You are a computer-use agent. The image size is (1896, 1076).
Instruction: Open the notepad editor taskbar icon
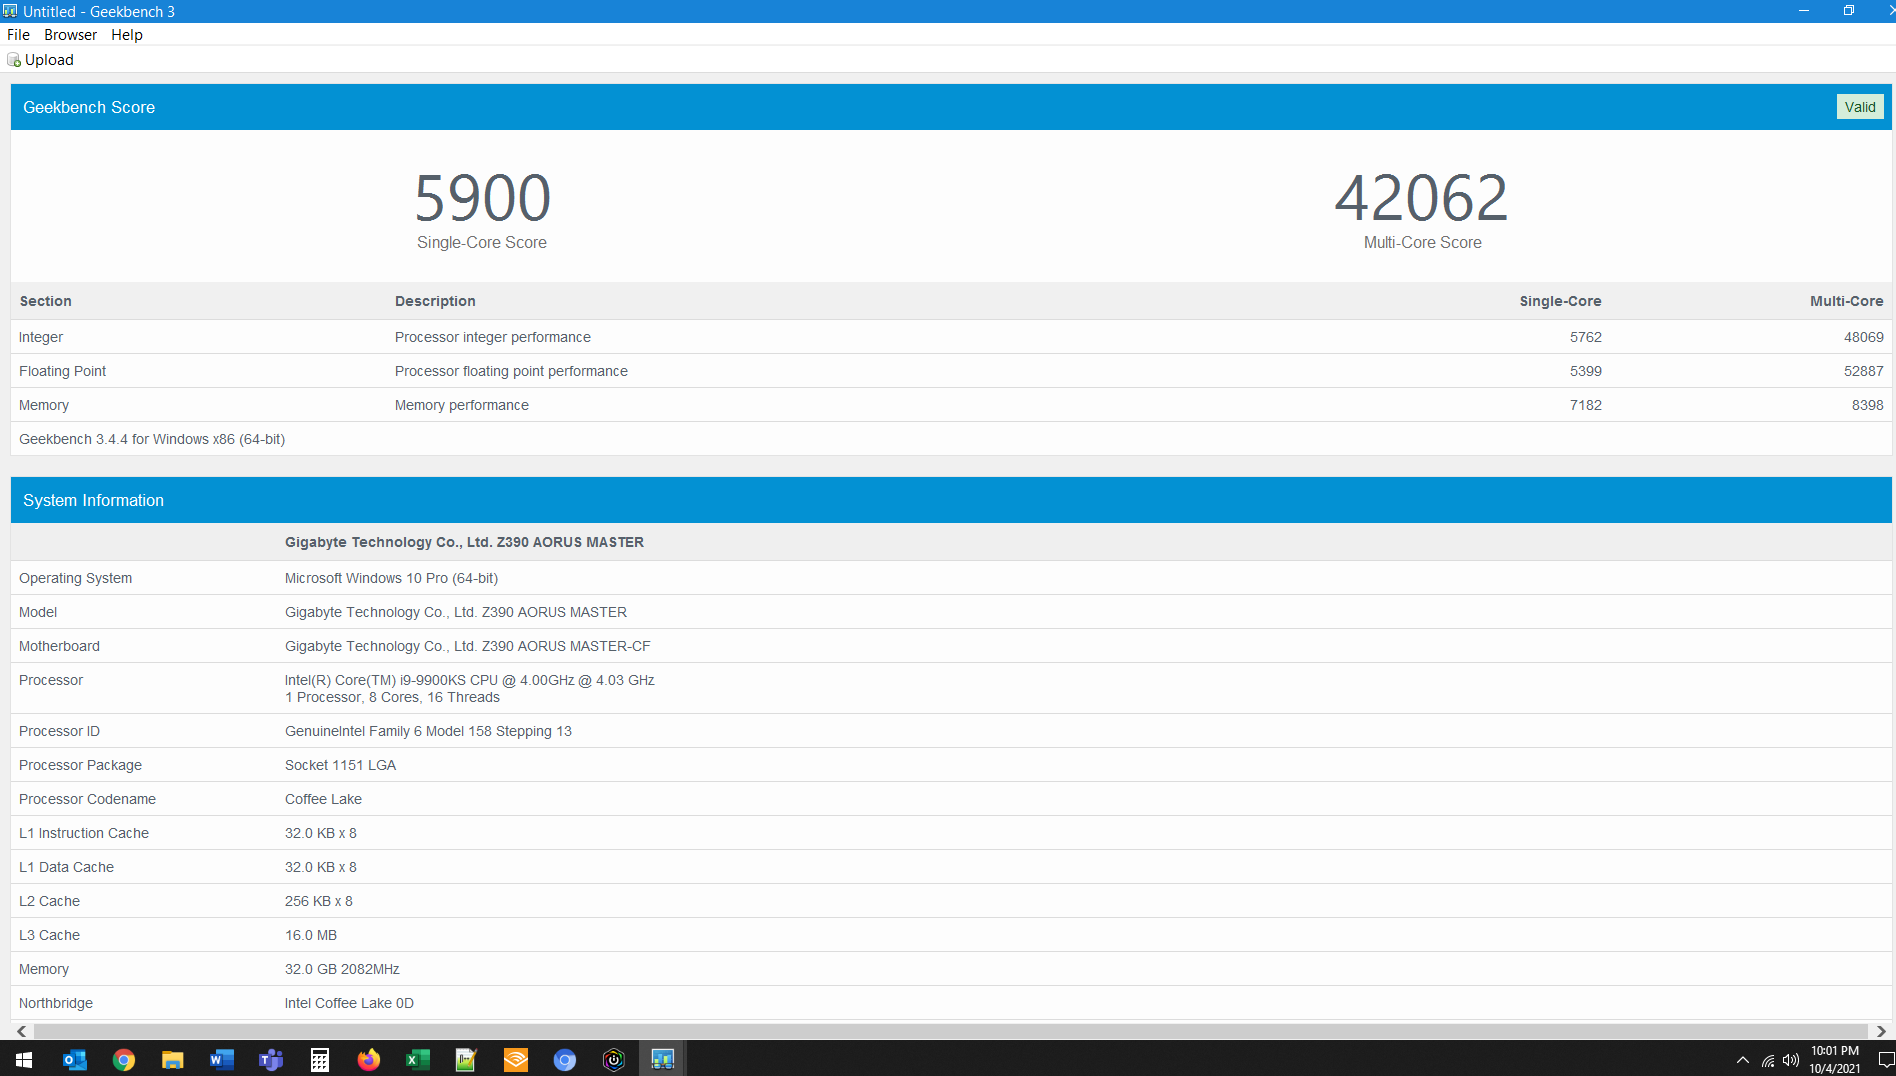tap(467, 1060)
